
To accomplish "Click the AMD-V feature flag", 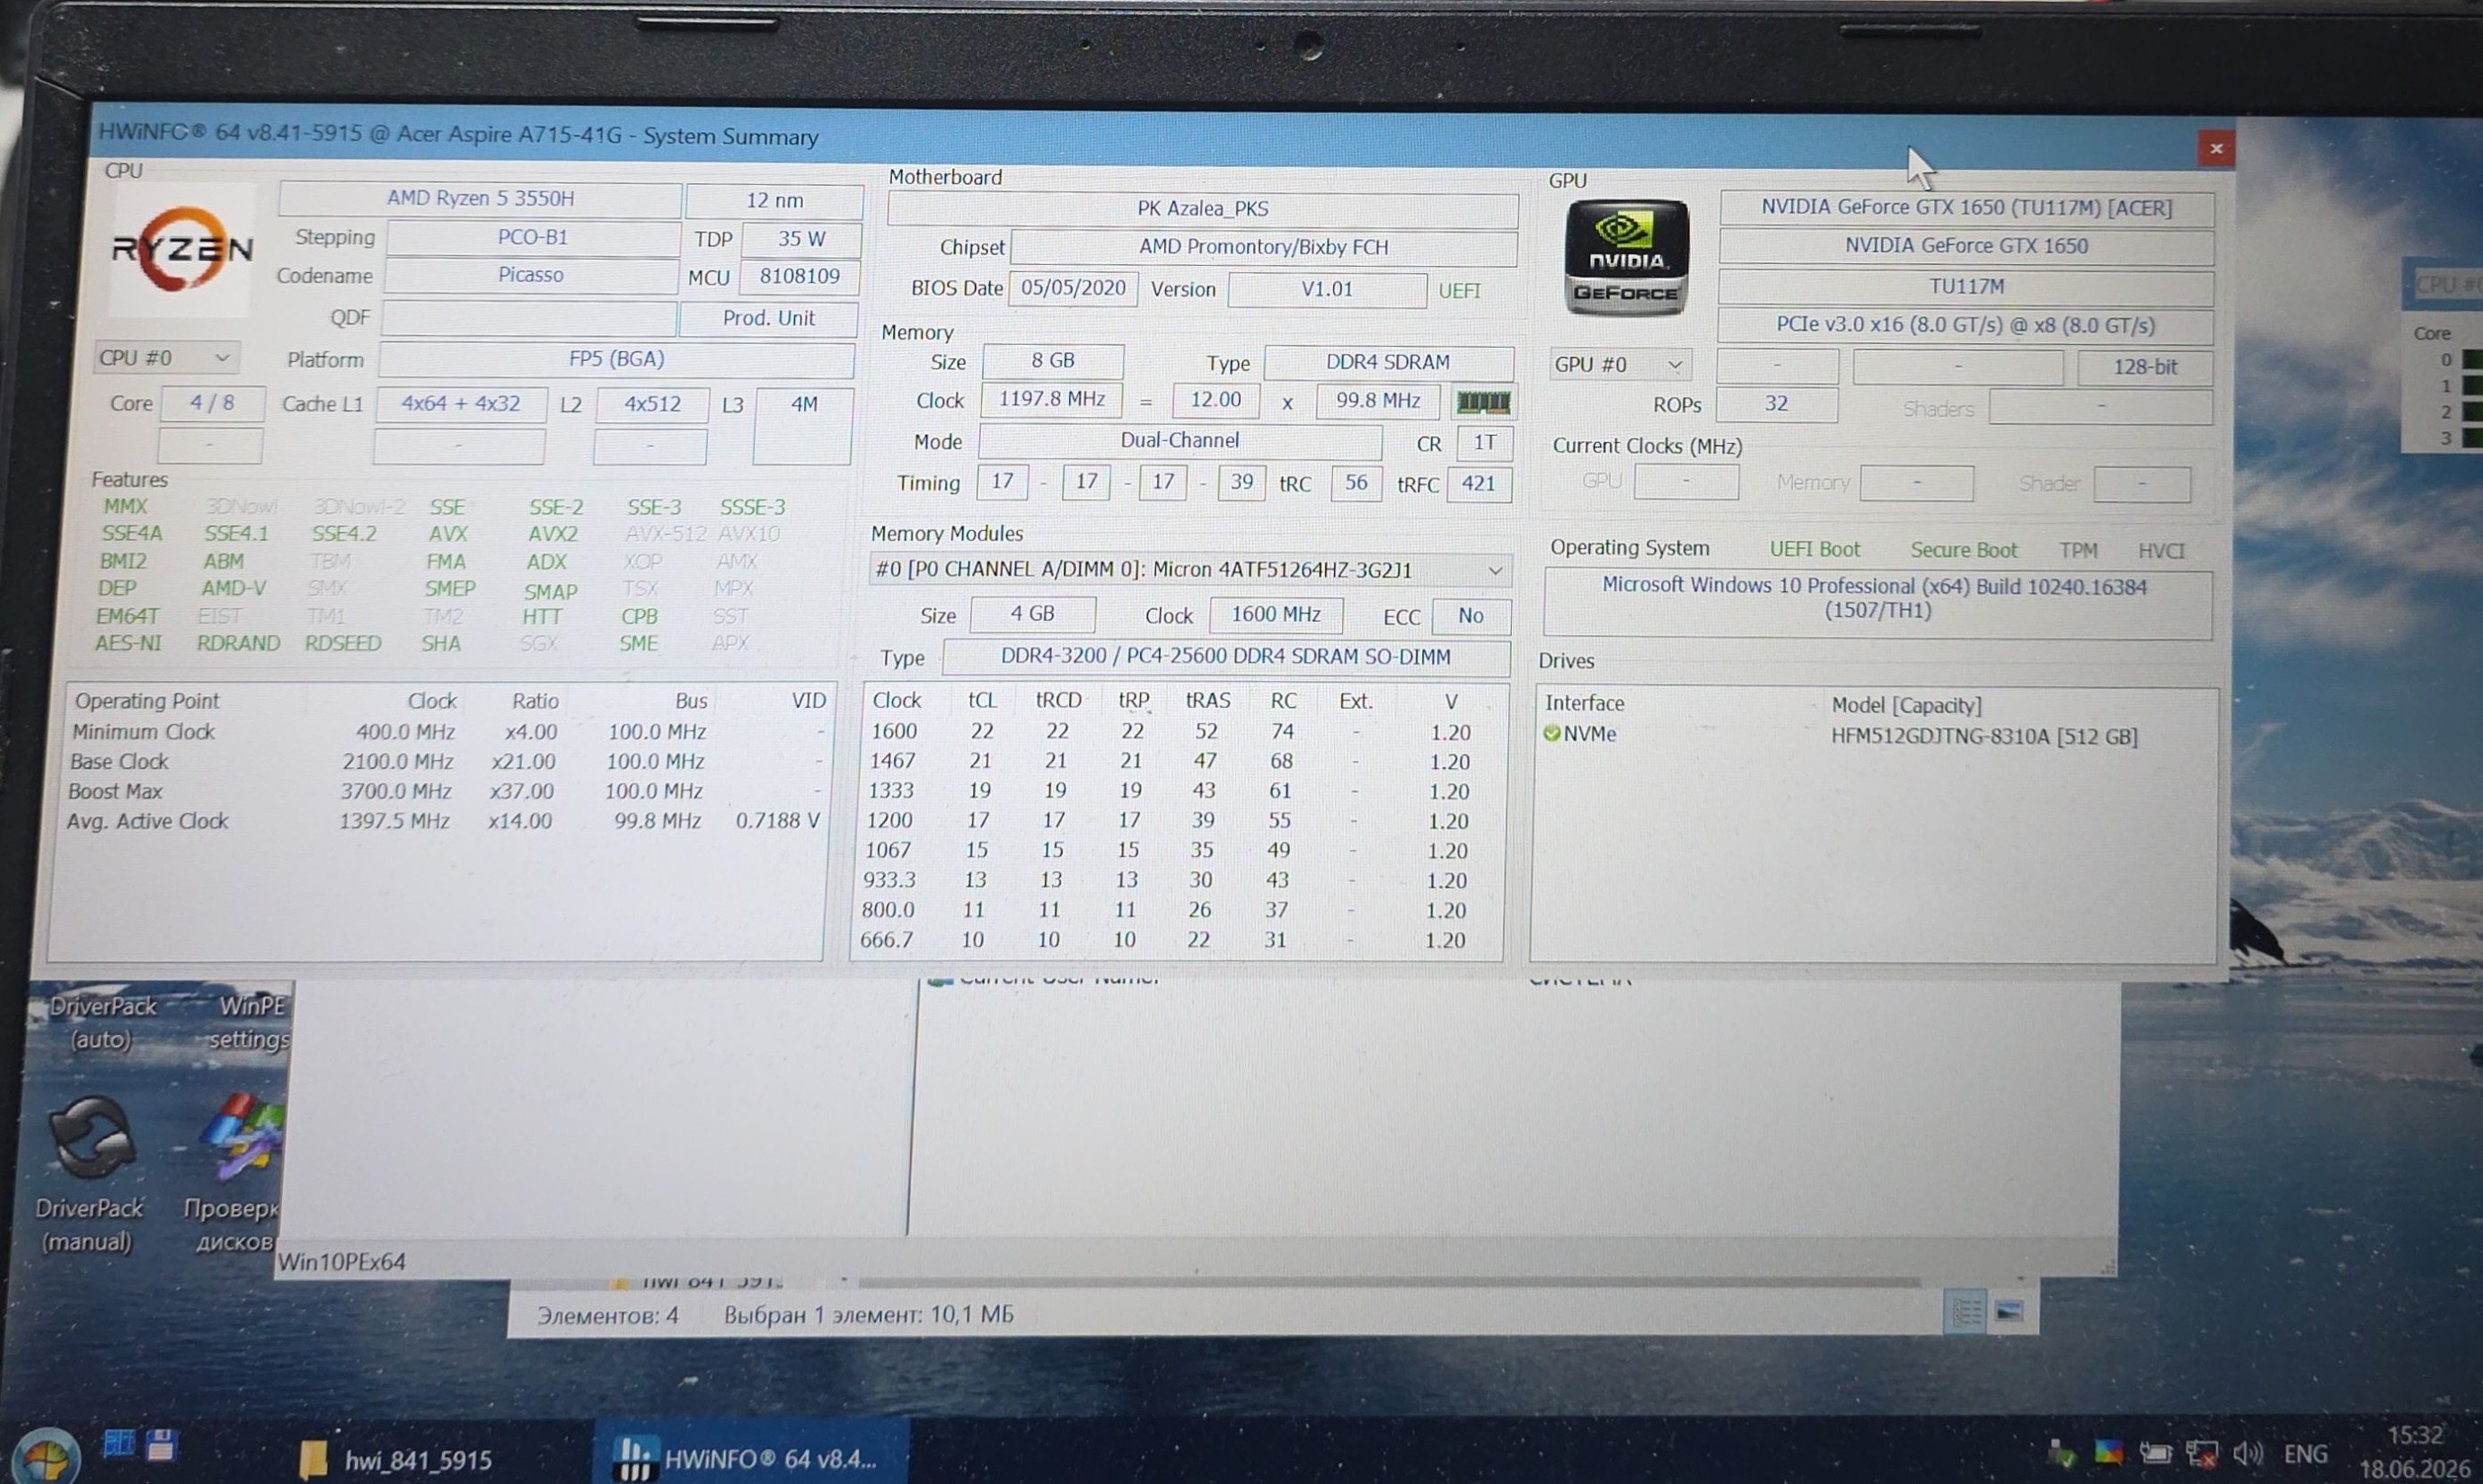I will [233, 589].
